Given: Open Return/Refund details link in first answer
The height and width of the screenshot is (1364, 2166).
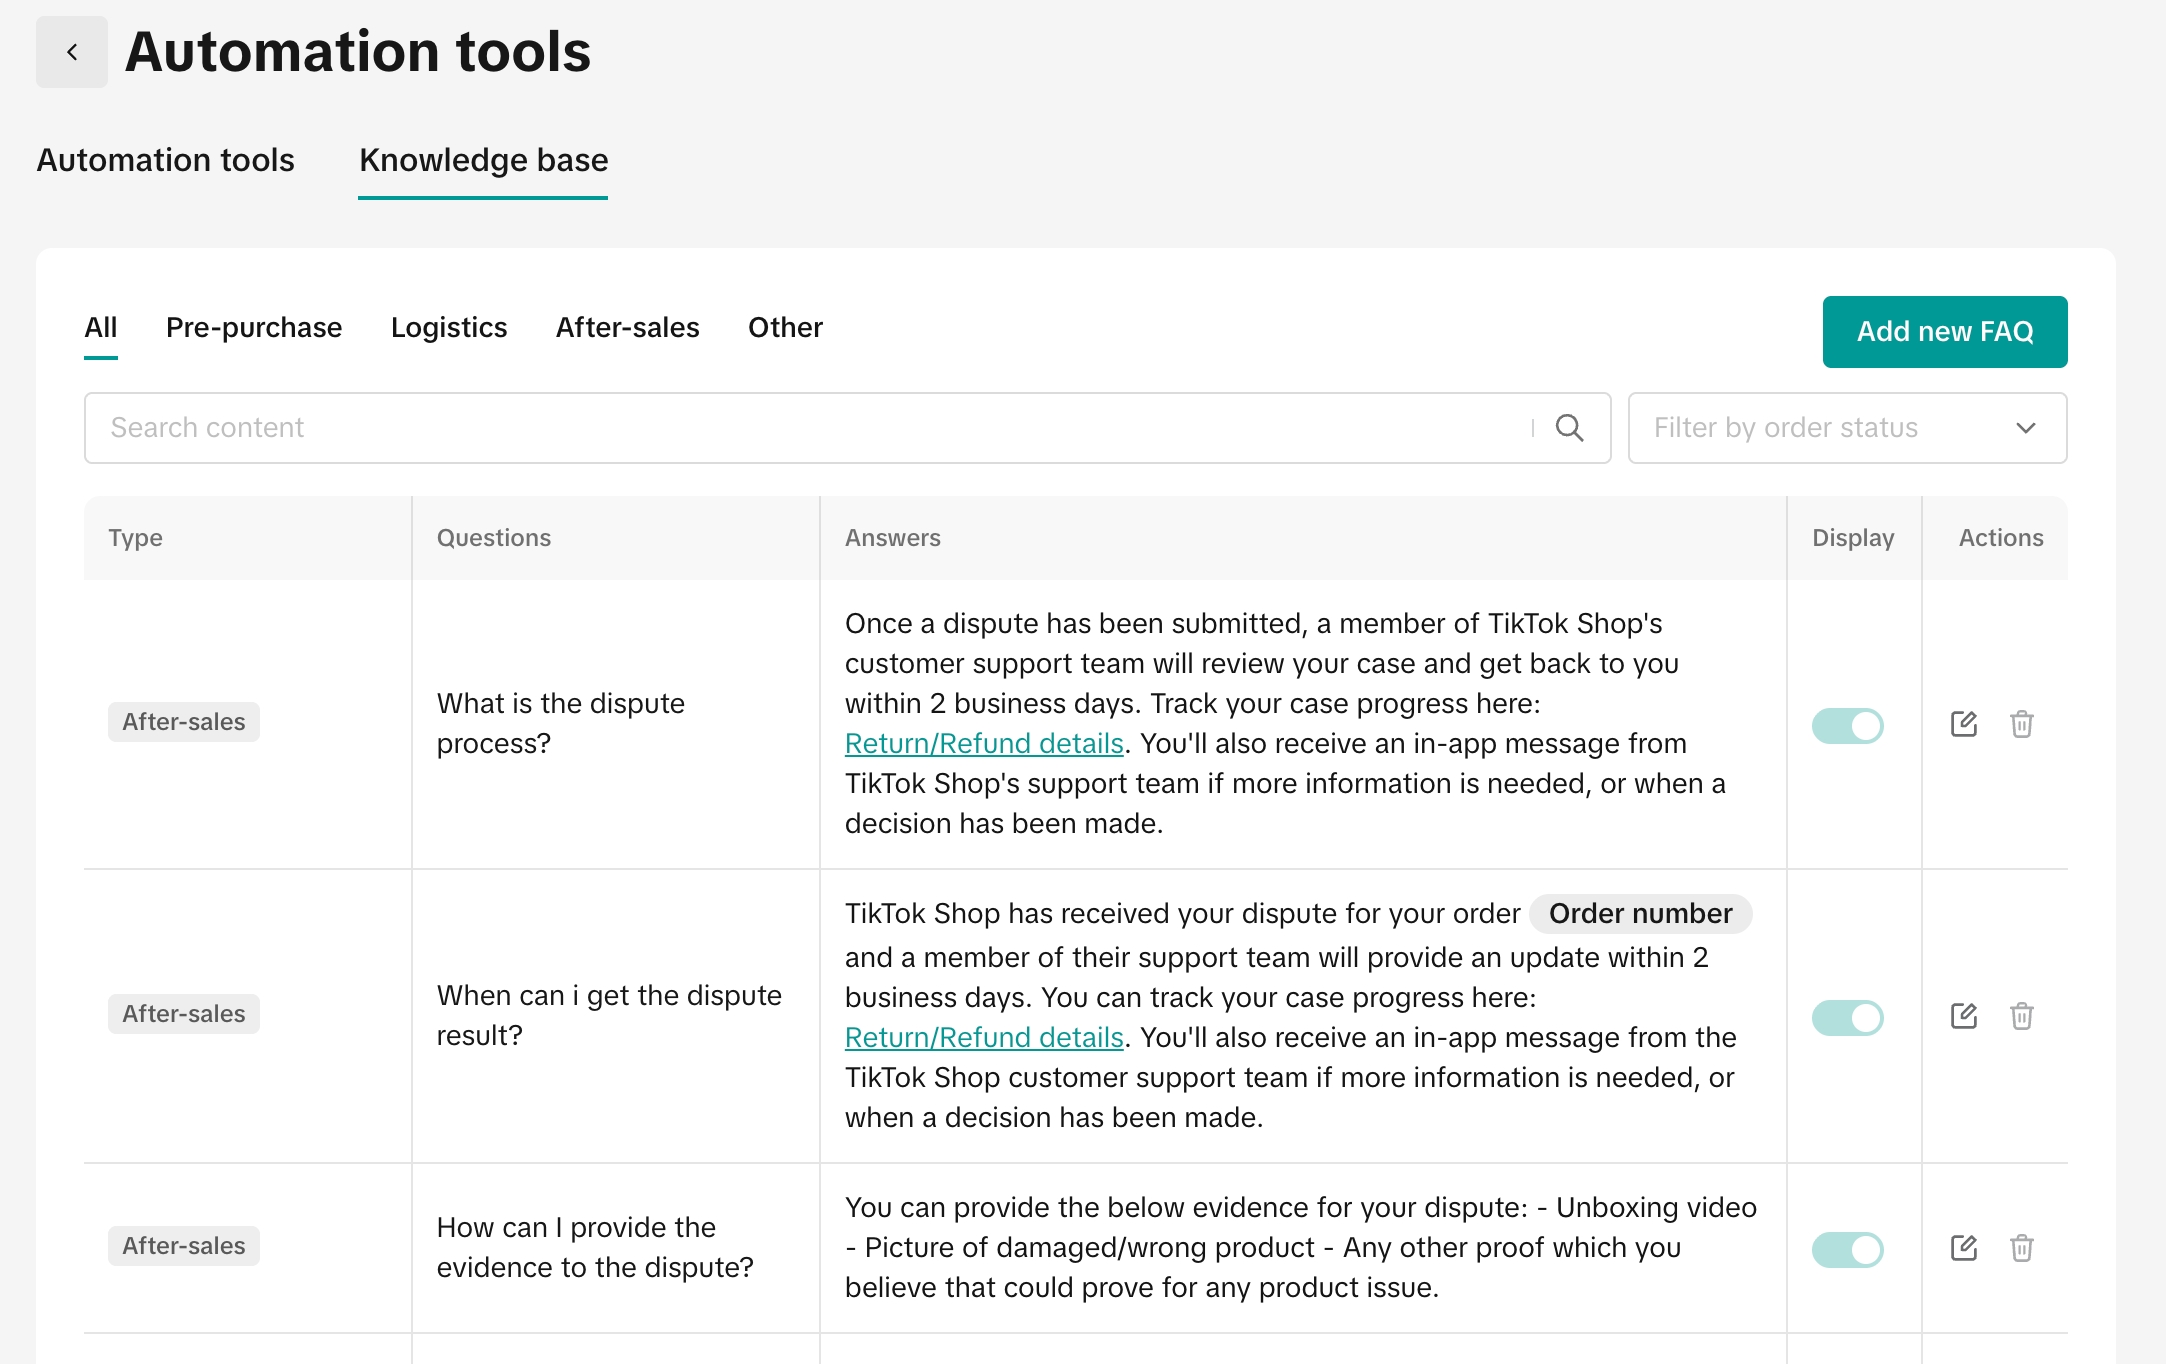Looking at the screenshot, I should click(x=984, y=744).
